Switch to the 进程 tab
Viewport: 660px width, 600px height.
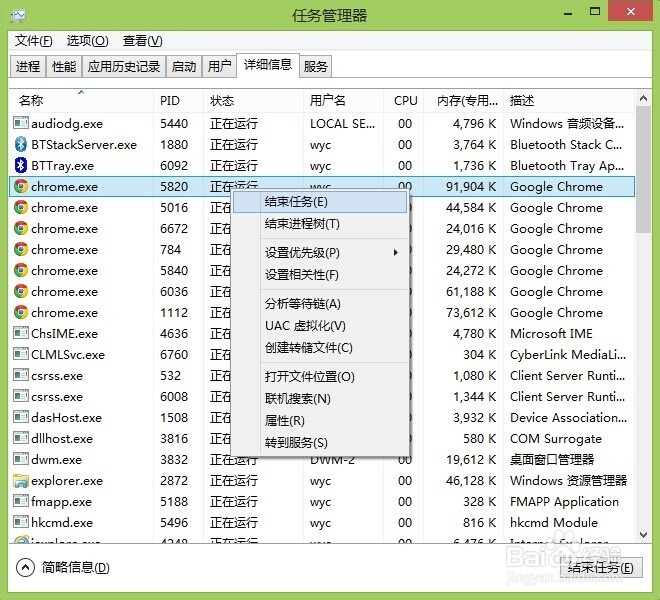point(27,67)
